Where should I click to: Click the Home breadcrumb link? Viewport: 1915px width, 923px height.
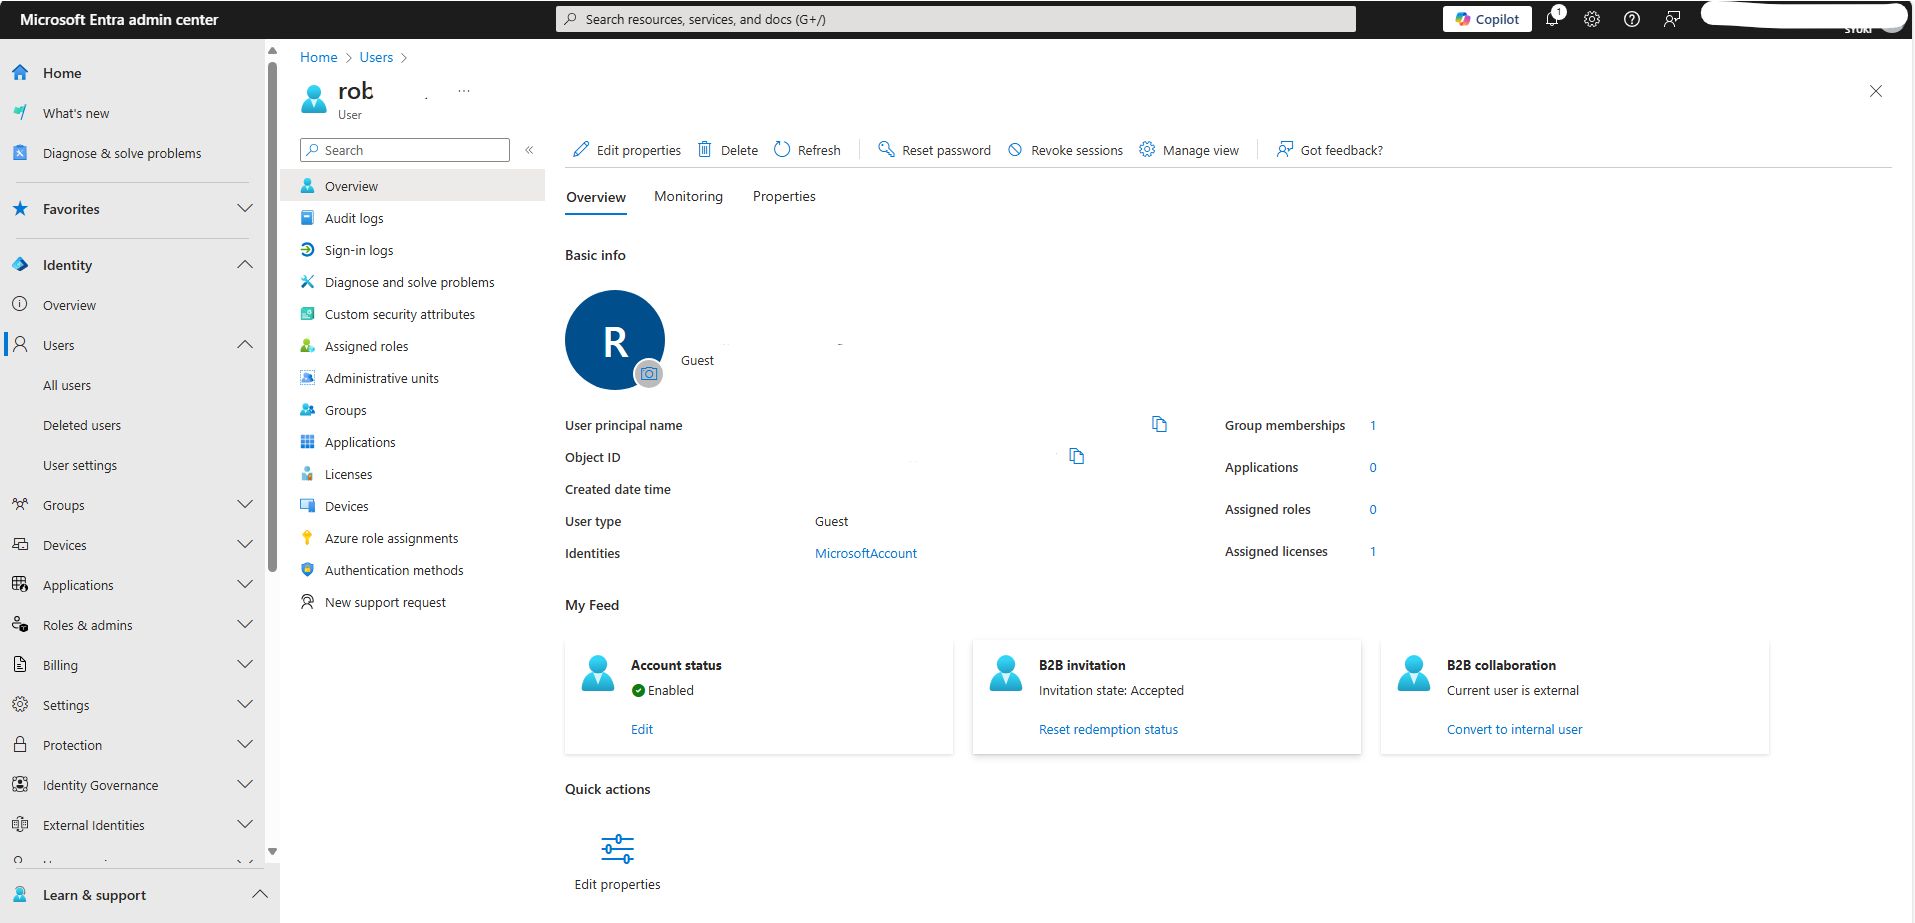319,57
